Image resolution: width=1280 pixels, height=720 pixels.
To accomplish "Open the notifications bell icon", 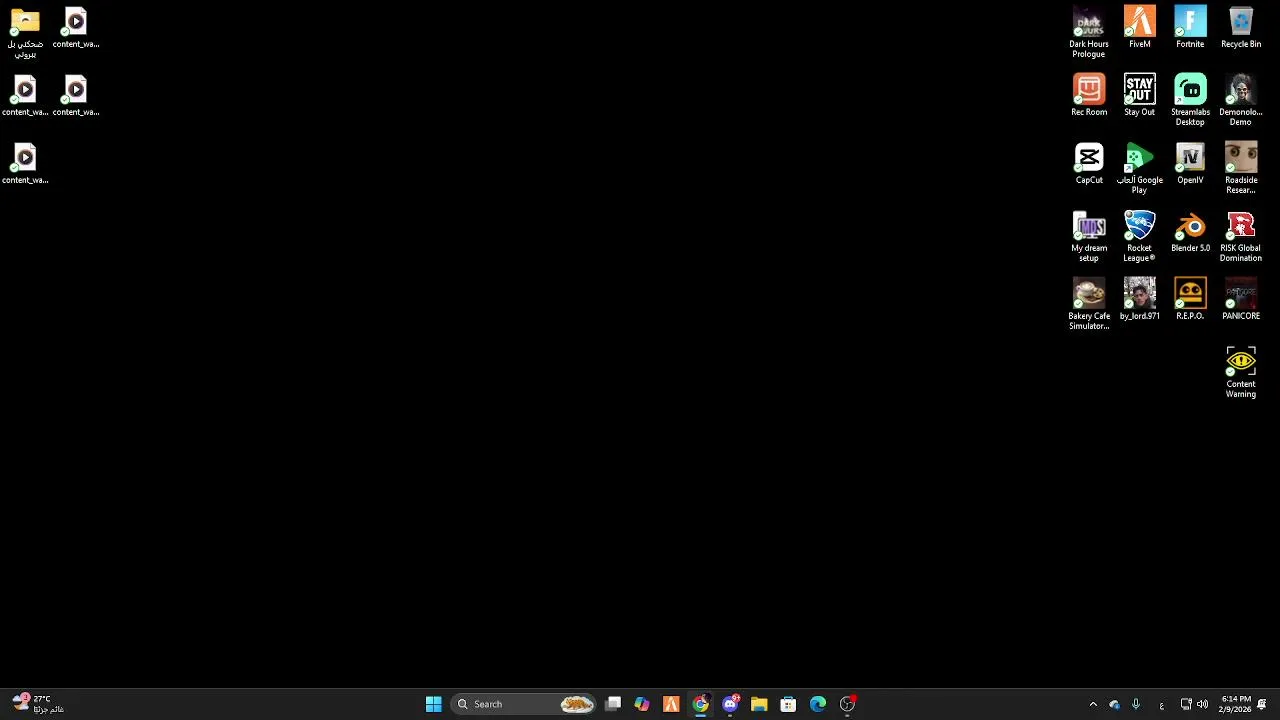I will tap(1262, 704).
